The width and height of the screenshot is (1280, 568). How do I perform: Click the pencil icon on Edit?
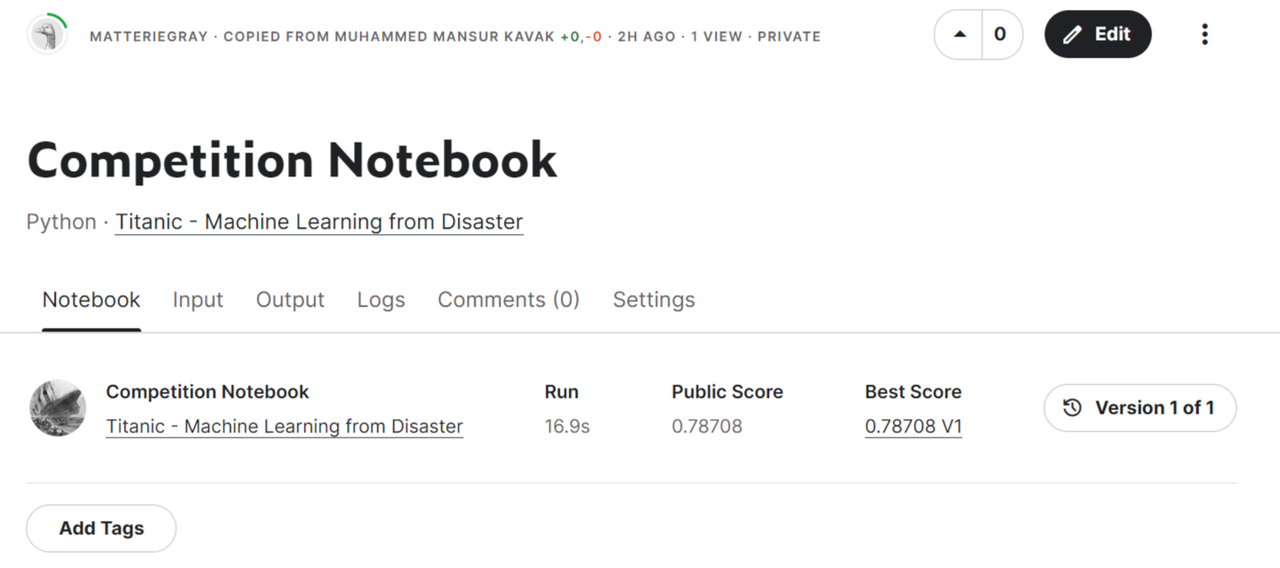pyautogui.click(x=1073, y=35)
